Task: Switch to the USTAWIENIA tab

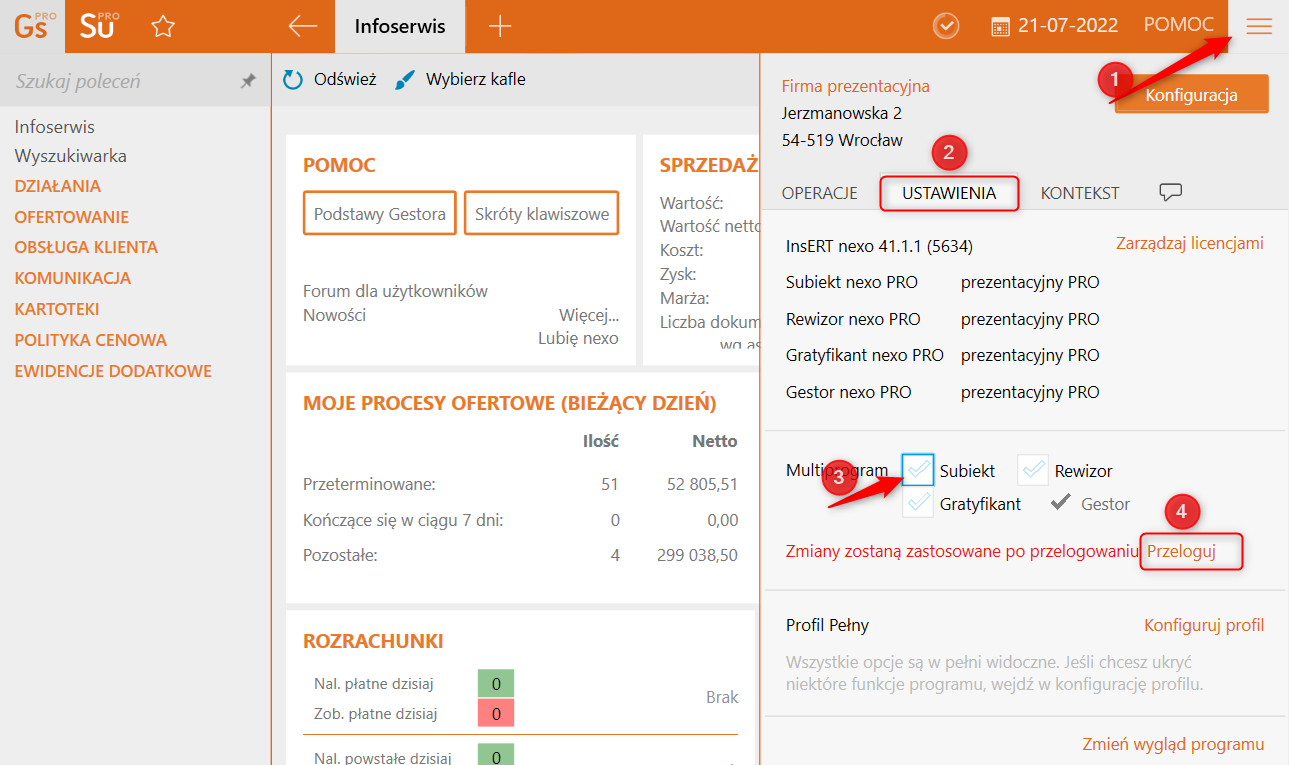Action: [949, 193]
